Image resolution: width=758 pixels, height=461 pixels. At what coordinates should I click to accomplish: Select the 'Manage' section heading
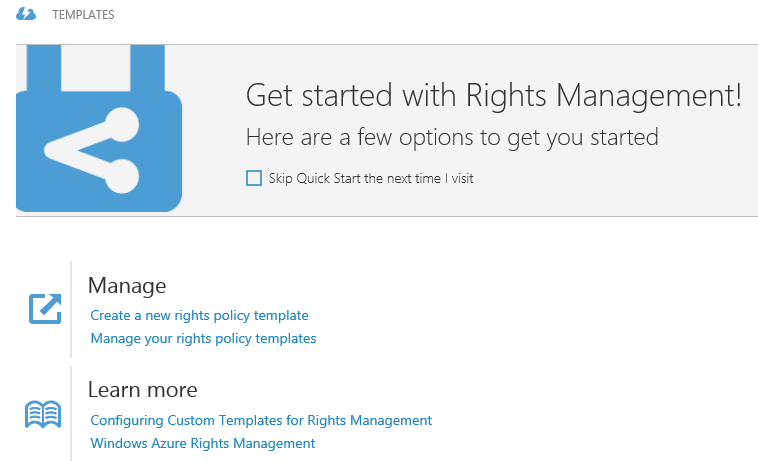[127, 287]
